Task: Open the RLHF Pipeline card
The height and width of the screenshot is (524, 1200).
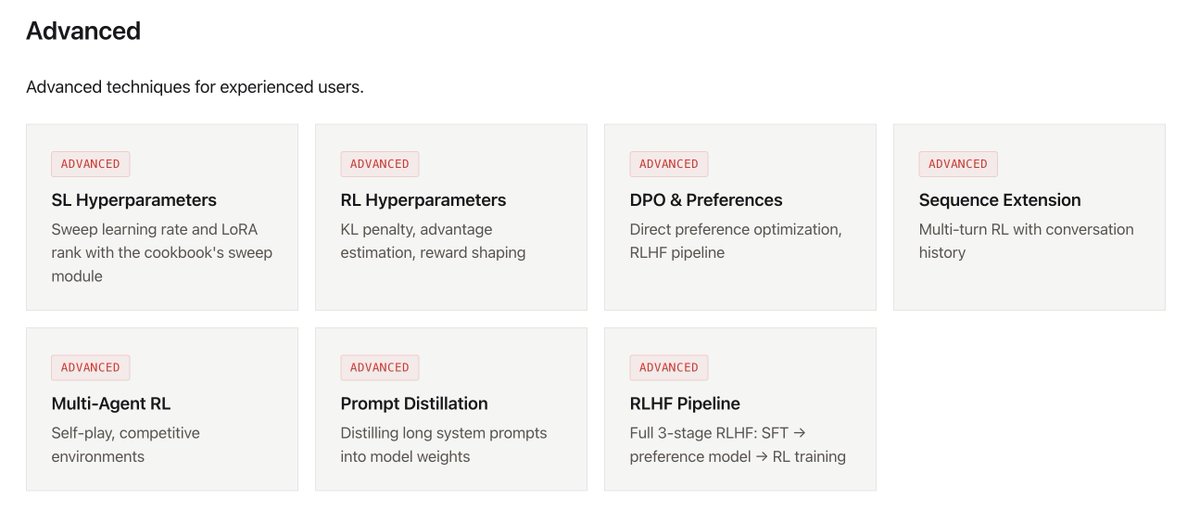Action: (740, 409)
